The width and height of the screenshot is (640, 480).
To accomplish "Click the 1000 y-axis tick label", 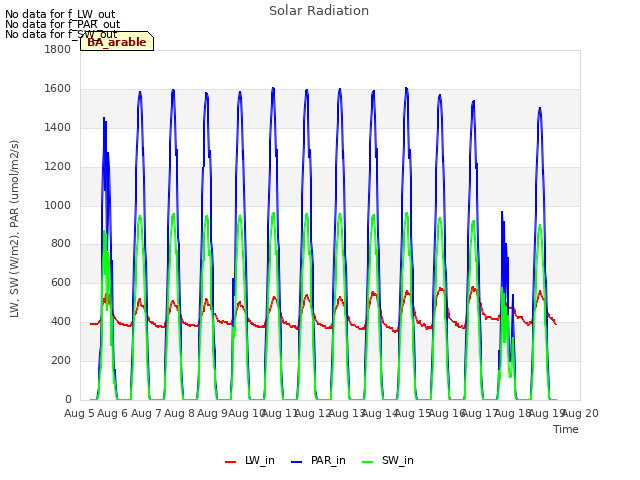I will coord(58,205).
